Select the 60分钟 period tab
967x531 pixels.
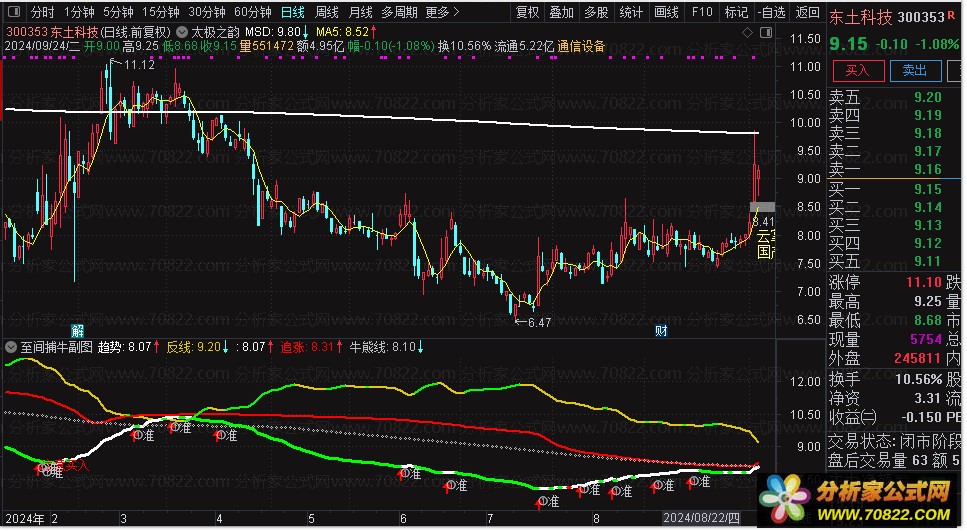click(253, 12)
